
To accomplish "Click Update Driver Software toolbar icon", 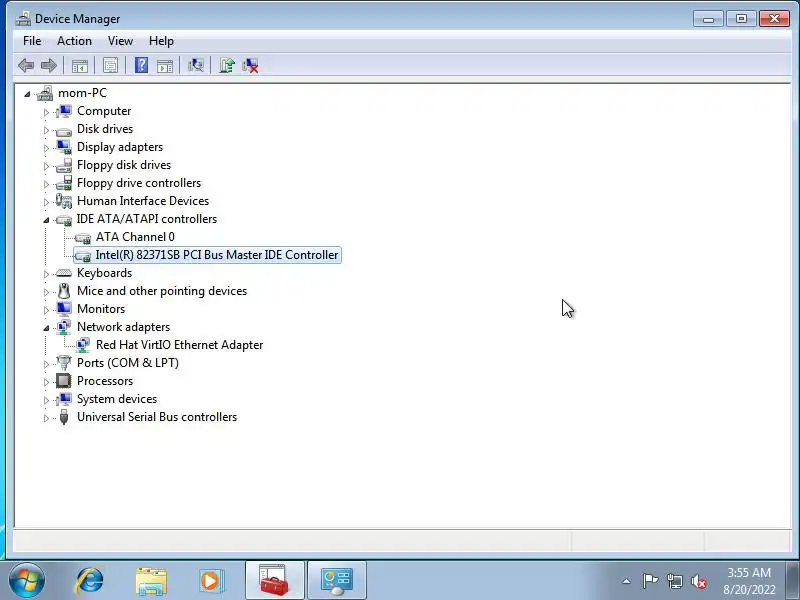I will pos(227,65).
